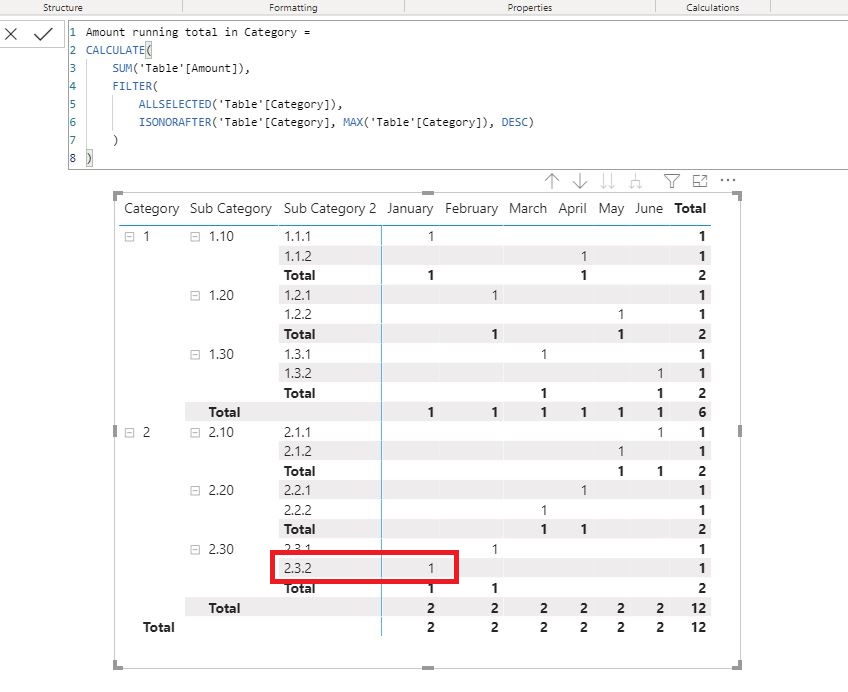The height and width of the screenshot is (692, 848).
Task: Click the bottom-center resize handle of visual
Action: [428, 668]
